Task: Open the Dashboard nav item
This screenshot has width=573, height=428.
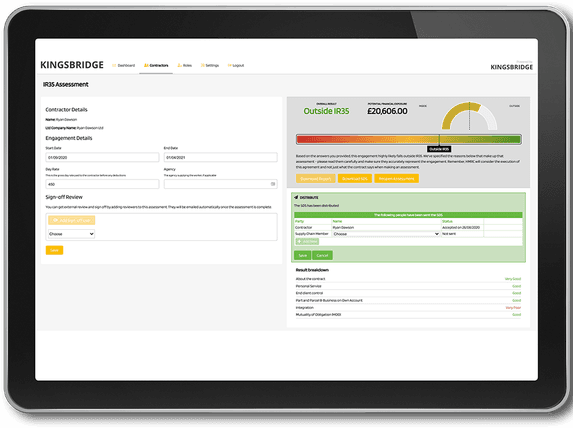Action: pyautogui.click(x=123, y=65)
